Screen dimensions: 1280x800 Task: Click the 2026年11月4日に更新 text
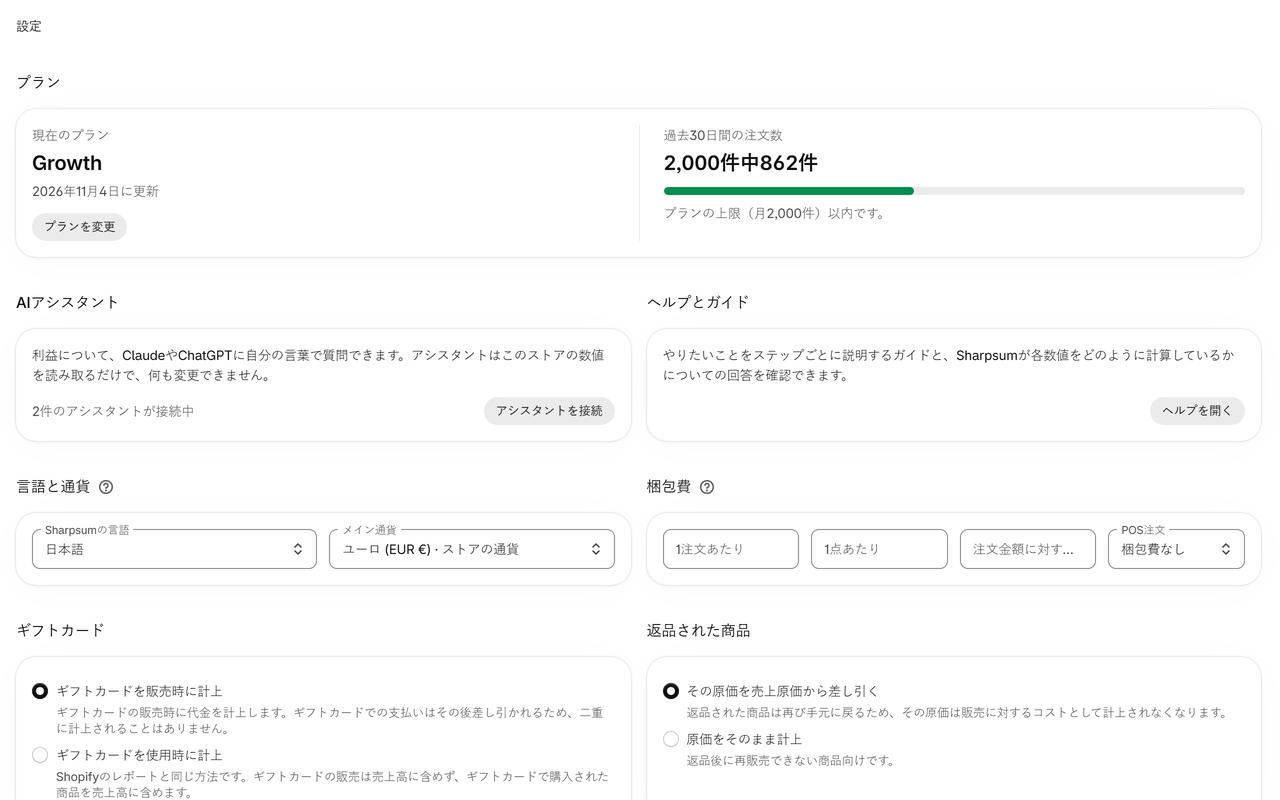click(95, 191)
